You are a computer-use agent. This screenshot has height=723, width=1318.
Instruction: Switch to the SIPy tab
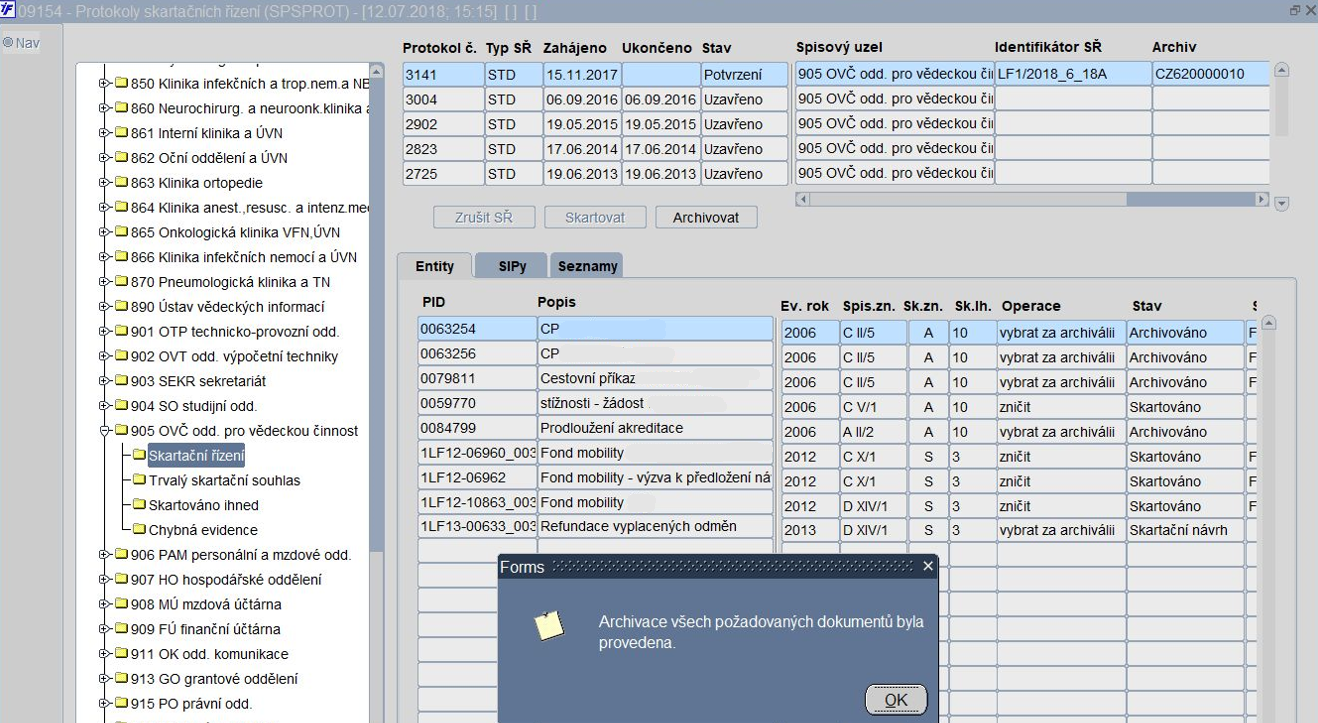coord(511,266)
